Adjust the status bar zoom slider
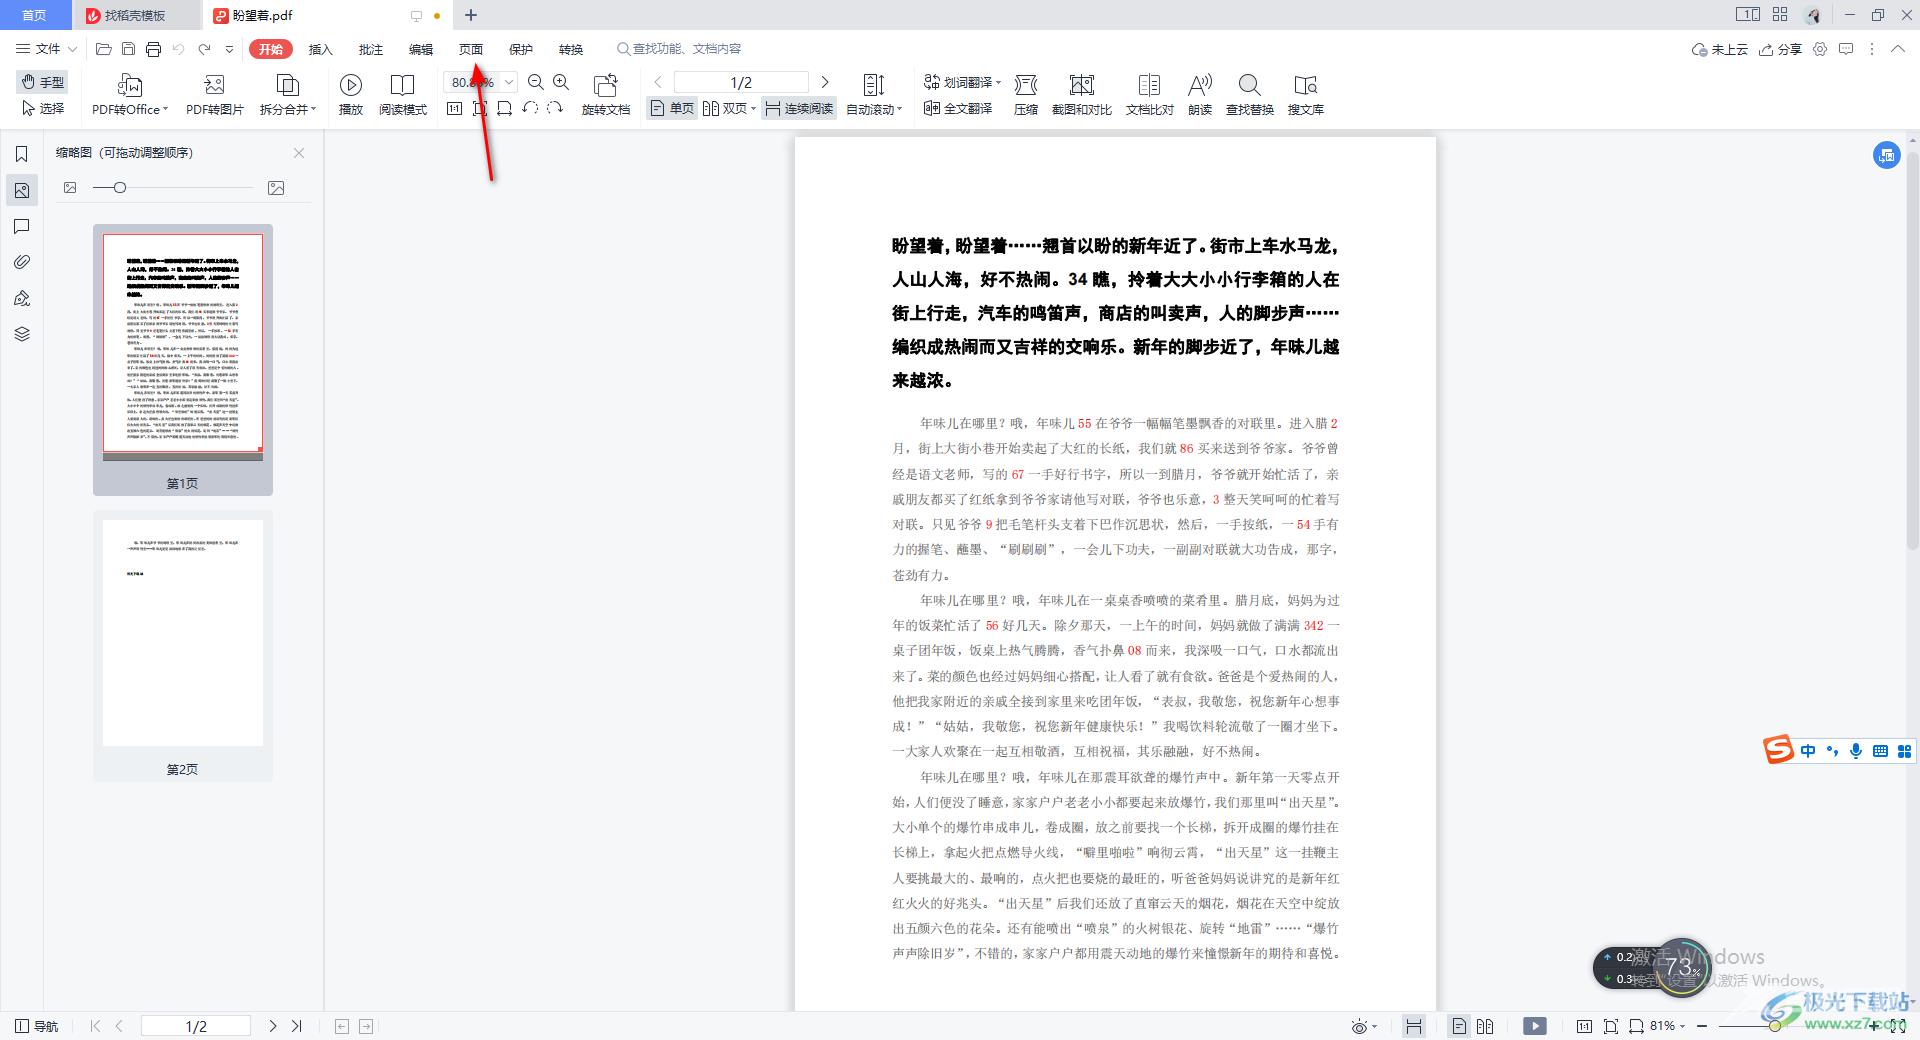The image size is (1920, 1040). (x=1775, y=1026)
